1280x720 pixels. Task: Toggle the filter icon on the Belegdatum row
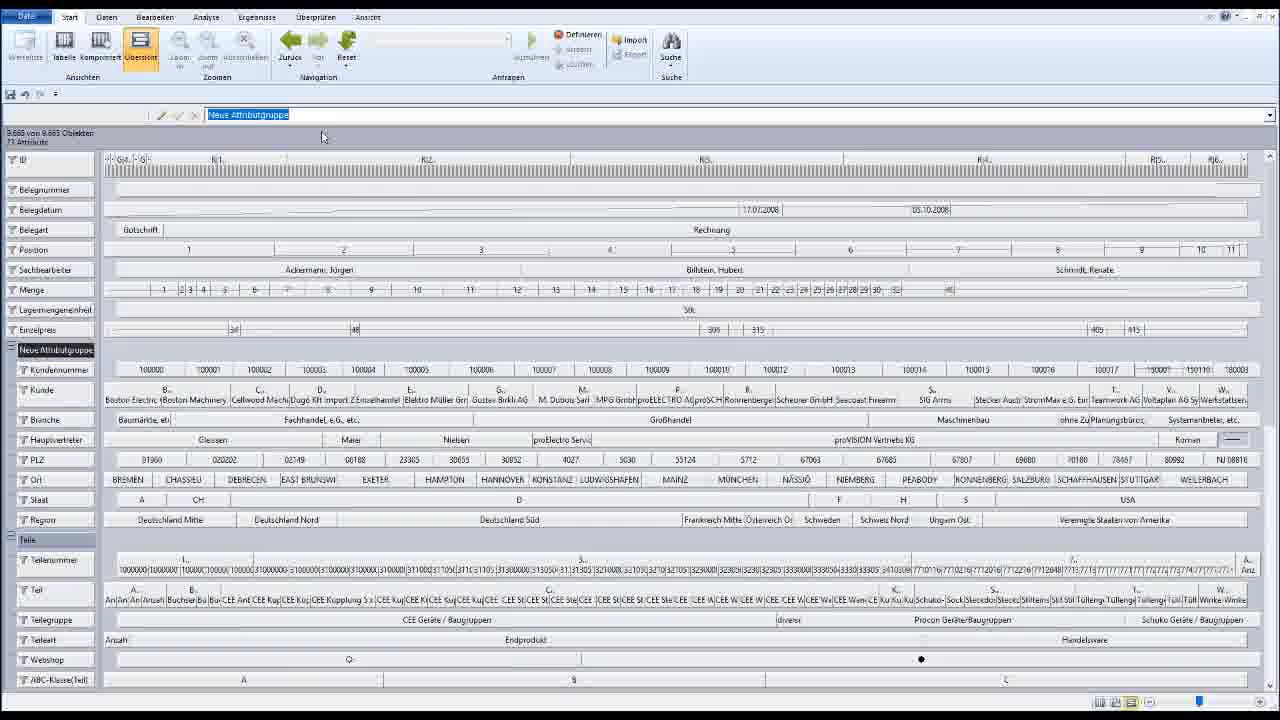12,210
